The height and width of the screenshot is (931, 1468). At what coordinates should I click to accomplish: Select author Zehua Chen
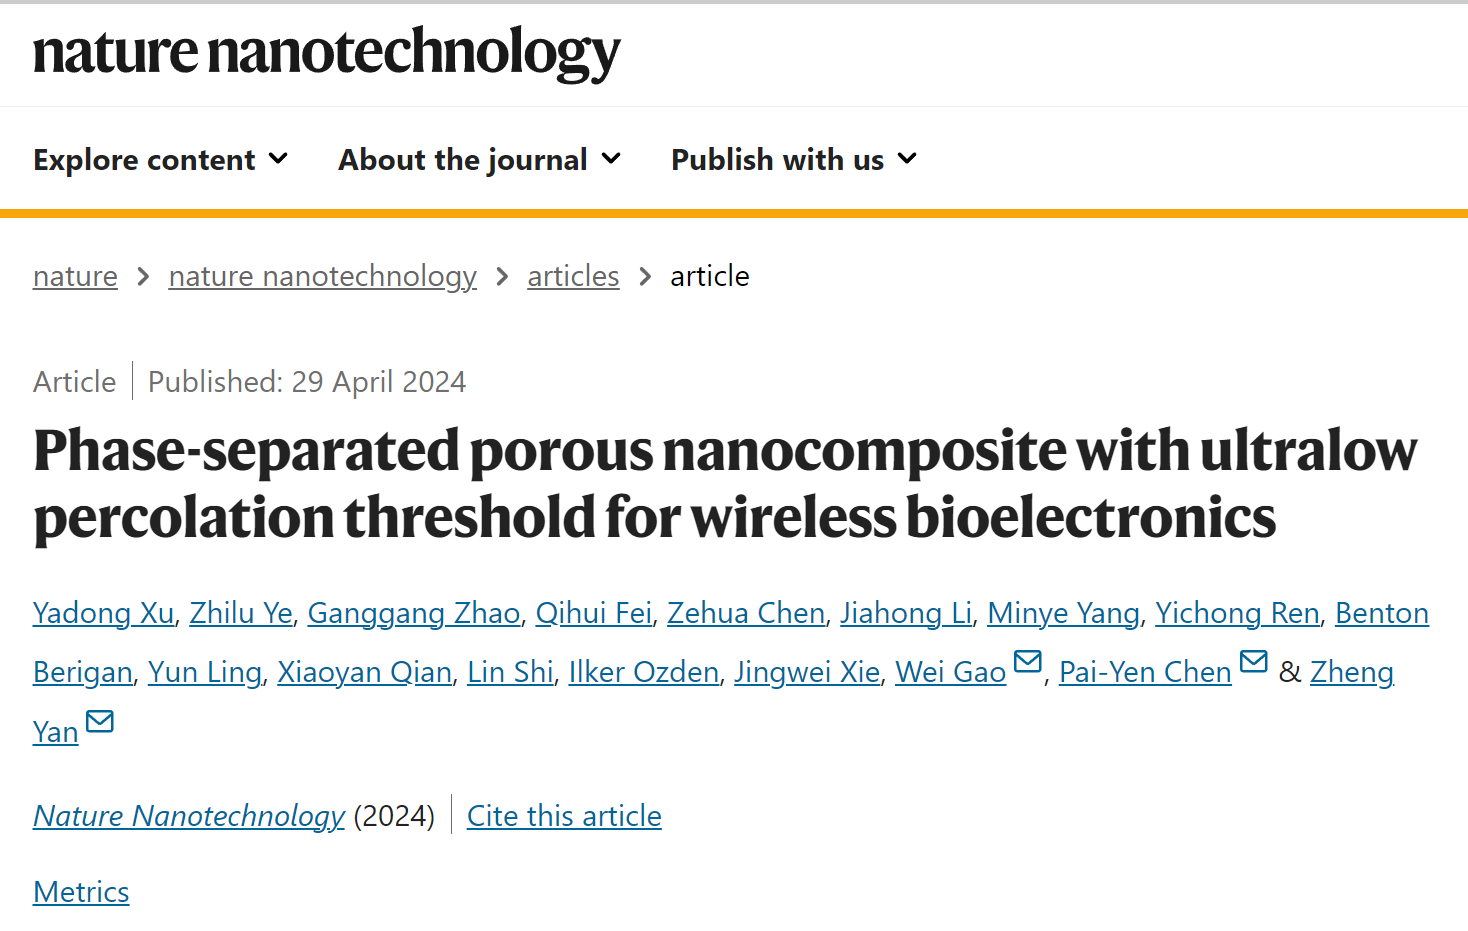click(746, 613)
